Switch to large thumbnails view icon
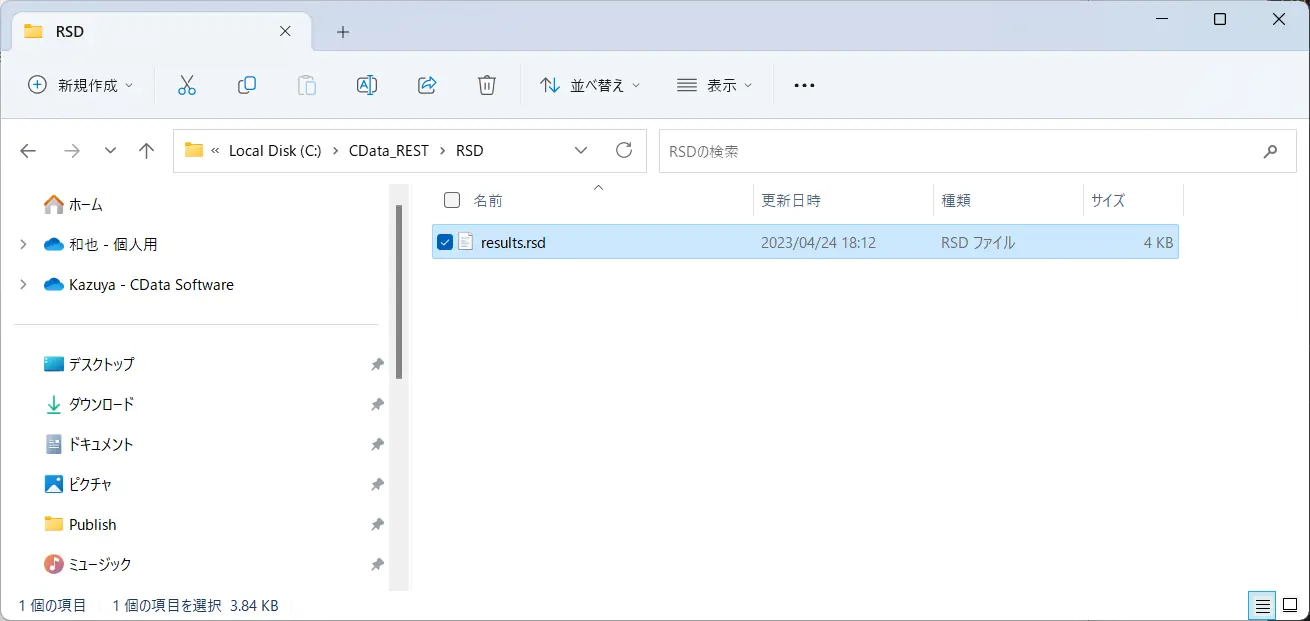The height and width of the screenshot is (621, 1310). (1290, 605)
